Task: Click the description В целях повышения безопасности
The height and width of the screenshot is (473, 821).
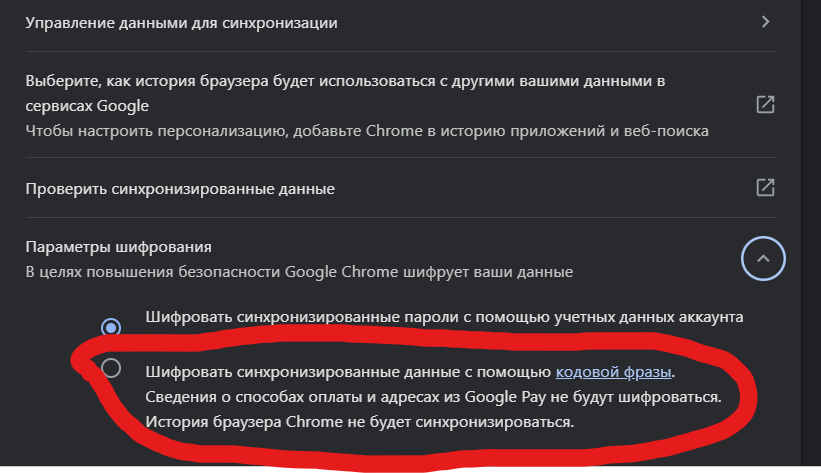Action: click(299, 272)
